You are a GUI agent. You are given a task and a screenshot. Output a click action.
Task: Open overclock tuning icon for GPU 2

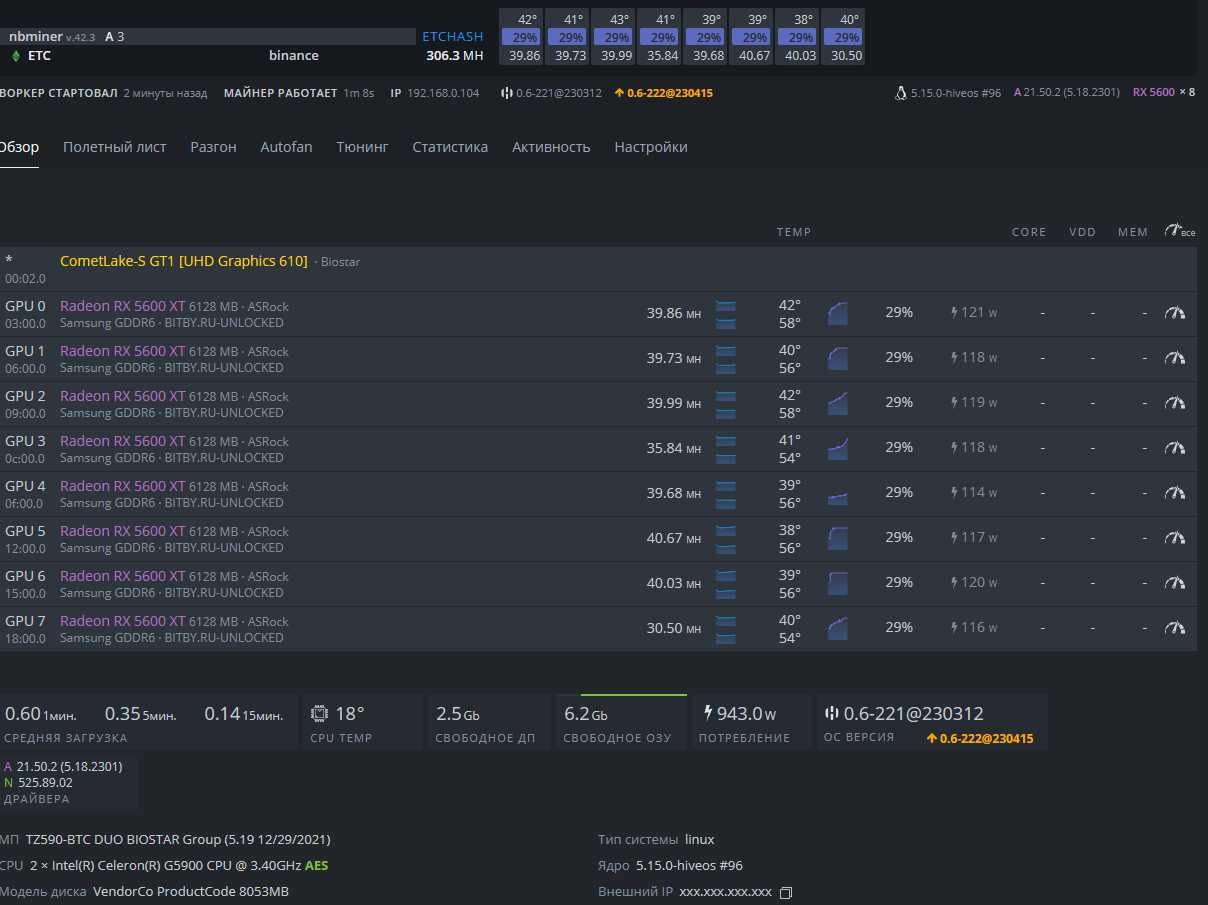click(x=1174, y=403)
